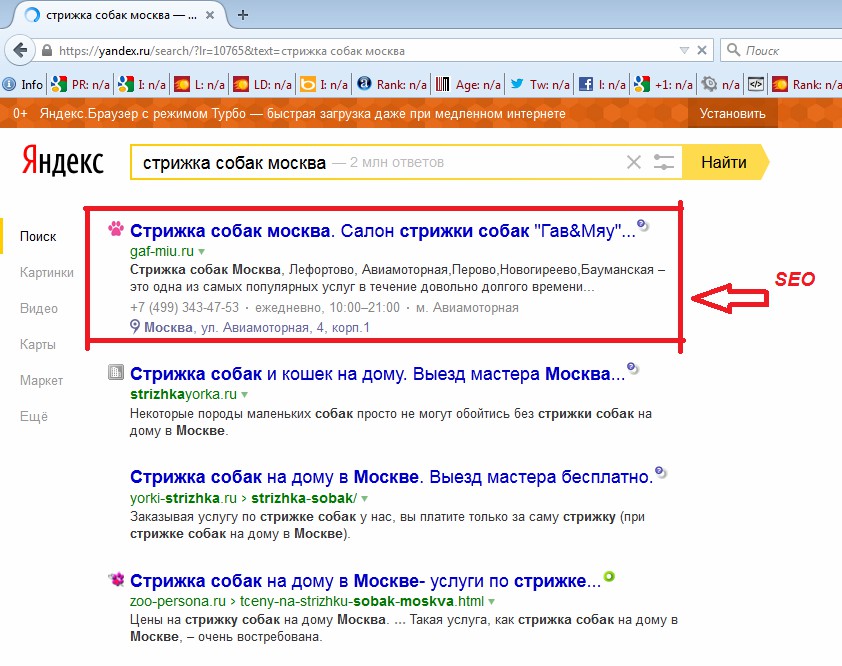Open a new browser tab with plus
The height and width of the screenshot is (666, 842).
tap(243, 15)
